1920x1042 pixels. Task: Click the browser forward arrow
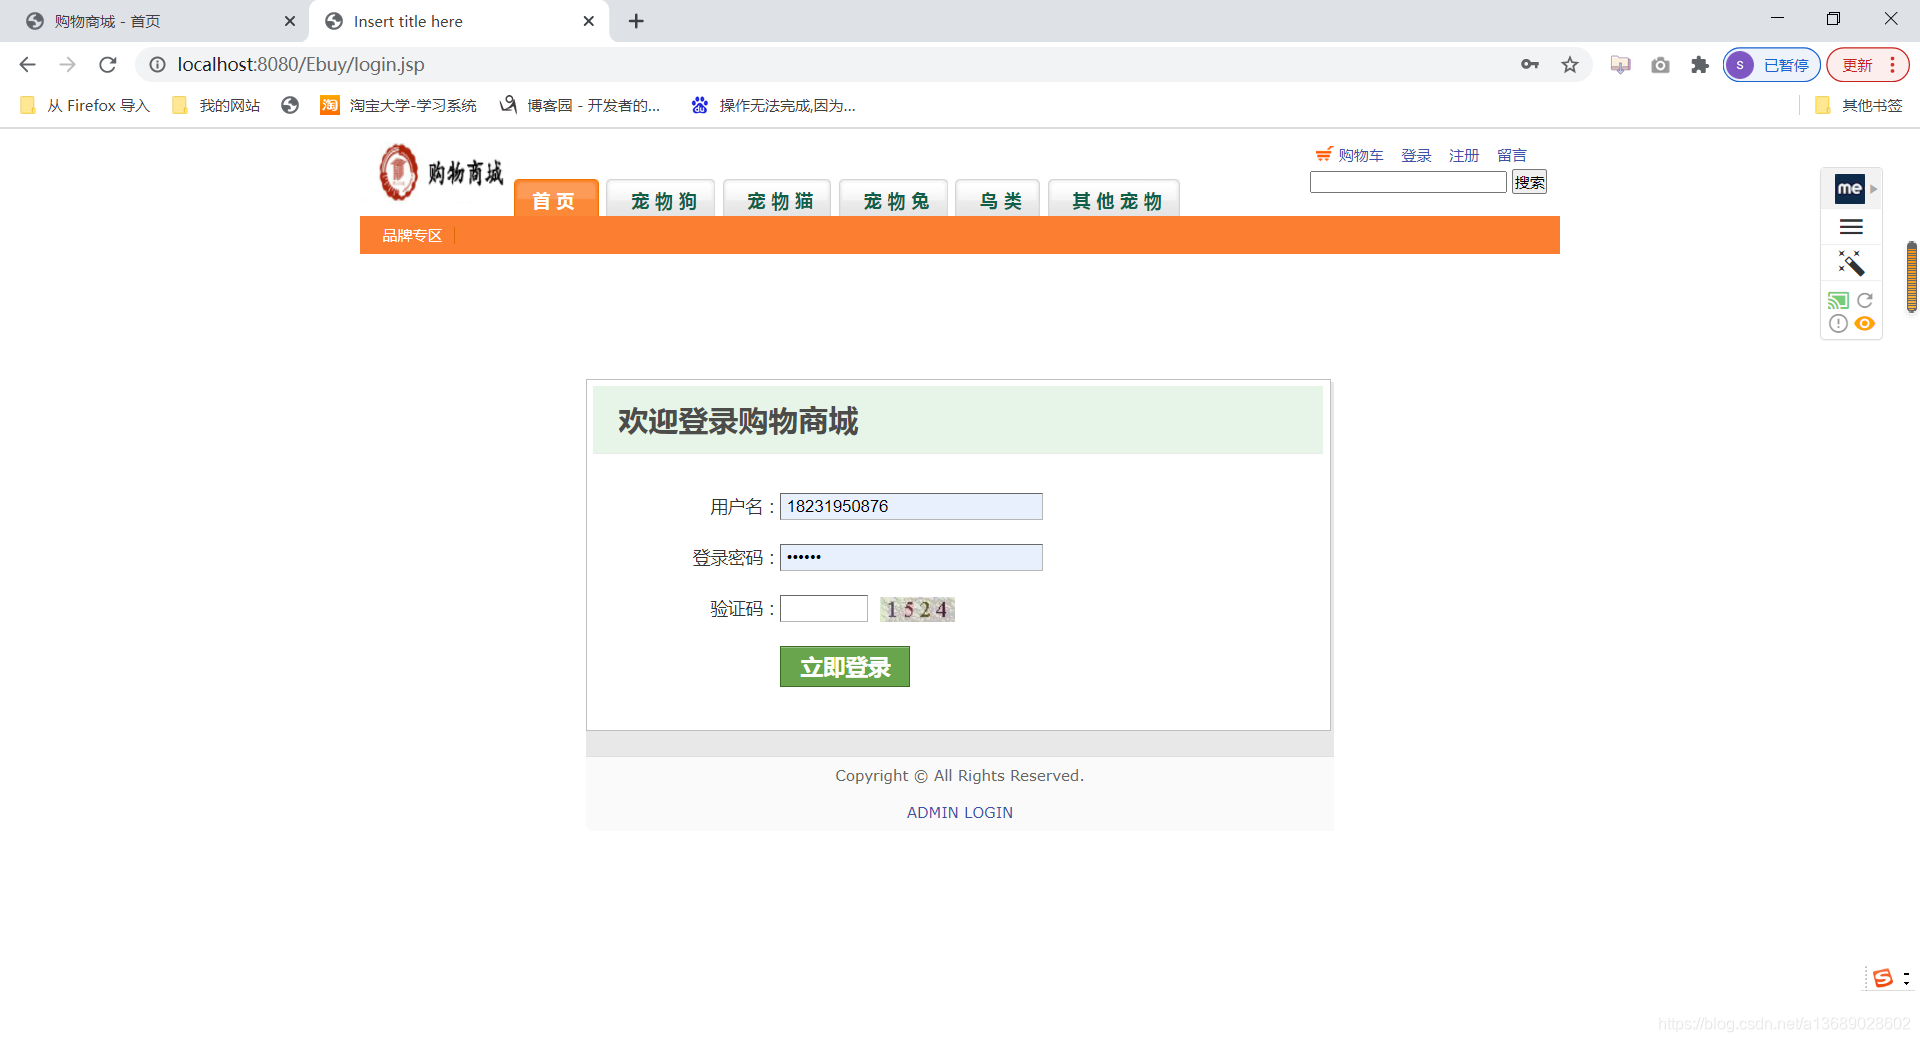point(67,65)
